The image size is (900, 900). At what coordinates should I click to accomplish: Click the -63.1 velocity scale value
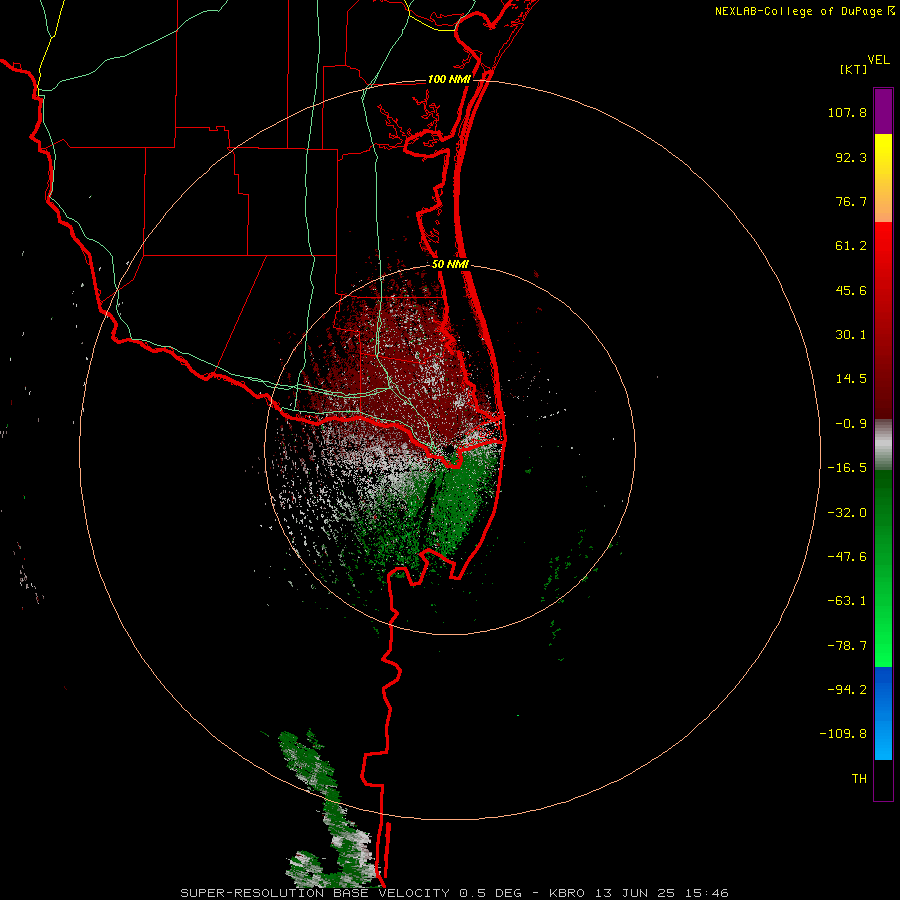tap(847, 601)
